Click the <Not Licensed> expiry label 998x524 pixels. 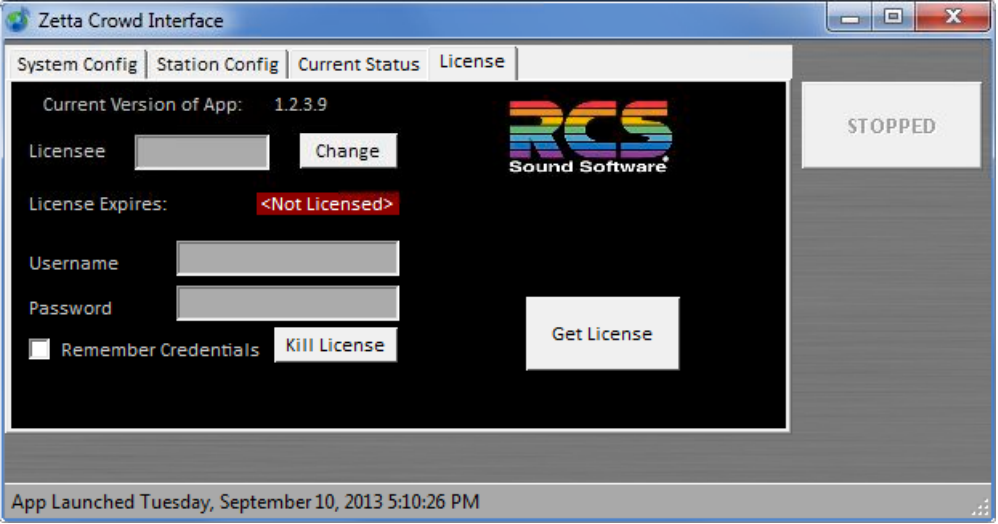pyautogui.click(x=327, y=204)
